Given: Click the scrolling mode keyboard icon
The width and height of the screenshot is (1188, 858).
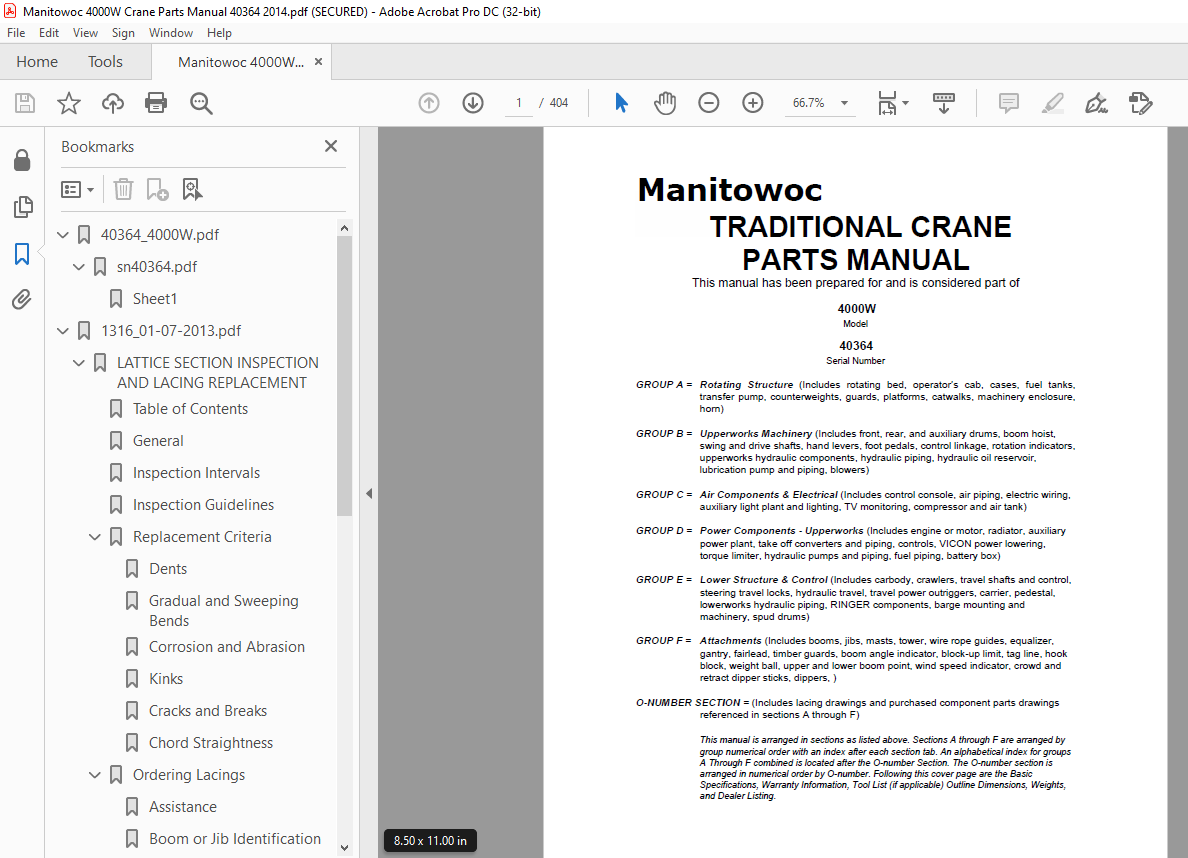Looking at the screenshot, I should [943, 103].
